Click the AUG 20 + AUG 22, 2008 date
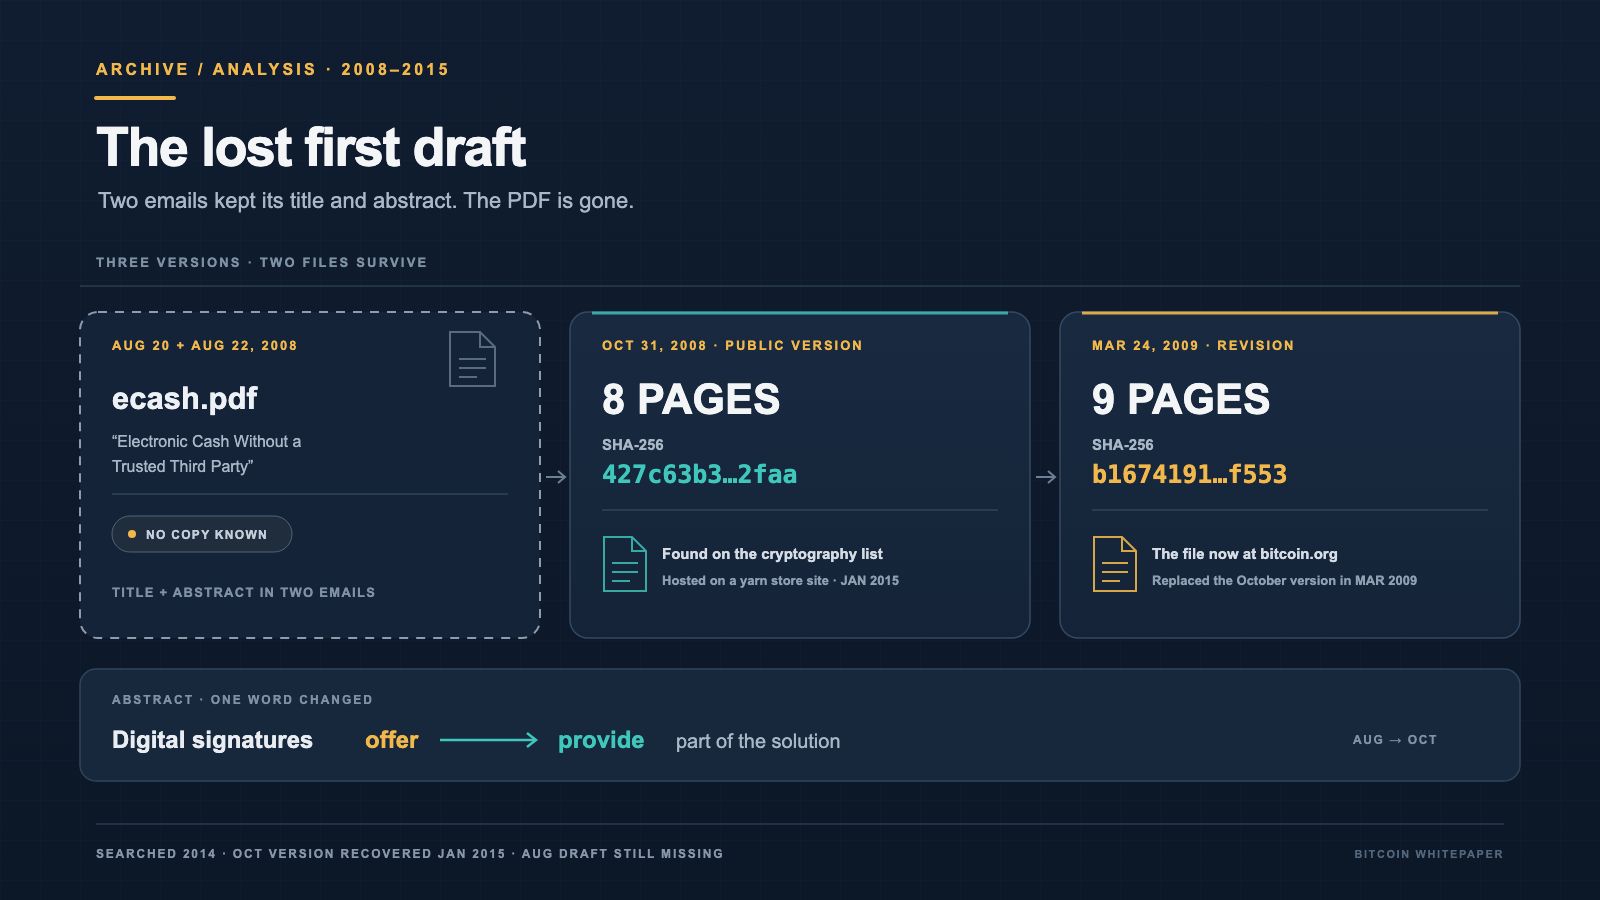Screen dimensions: 1600x900 point(205,345)
